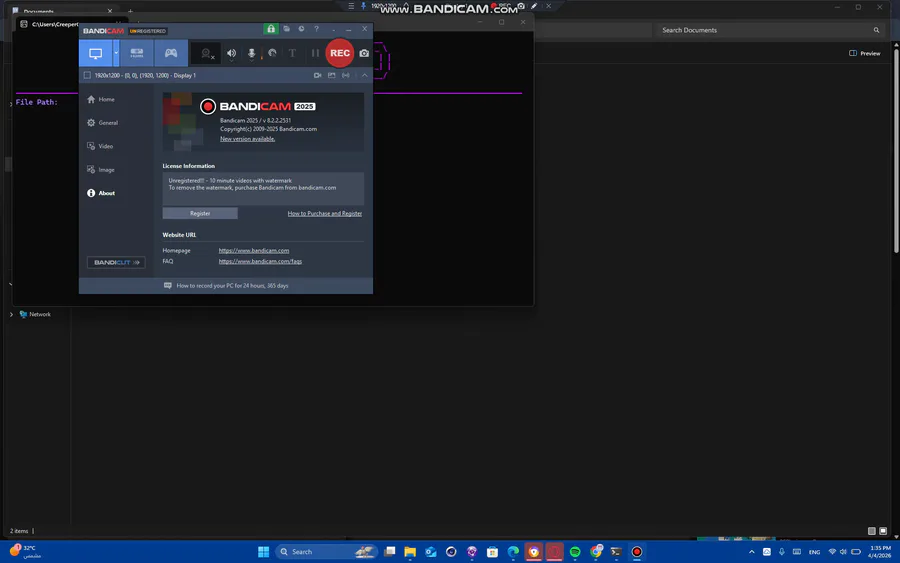Open the ENG language indicator
This screenshot has height=563, width=900.
[814, 552]
